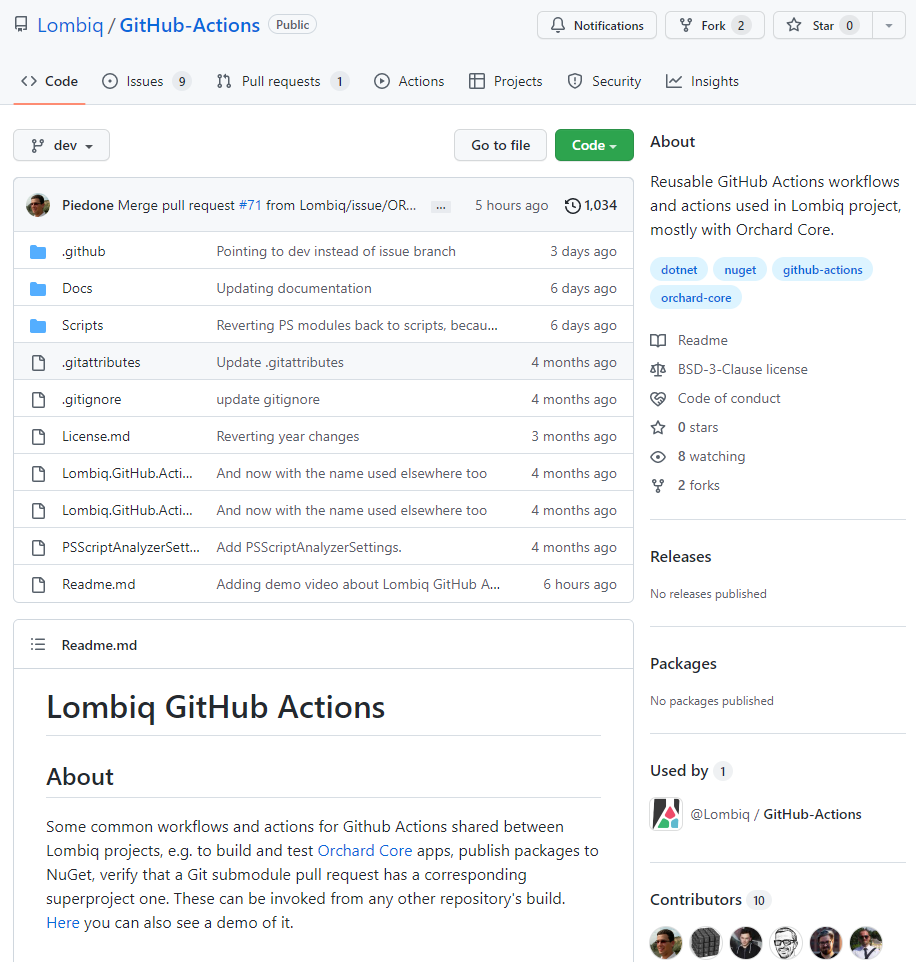
Task: Open commit 'Pointing to dev instead of issue branch'
Action: [336, 252]
